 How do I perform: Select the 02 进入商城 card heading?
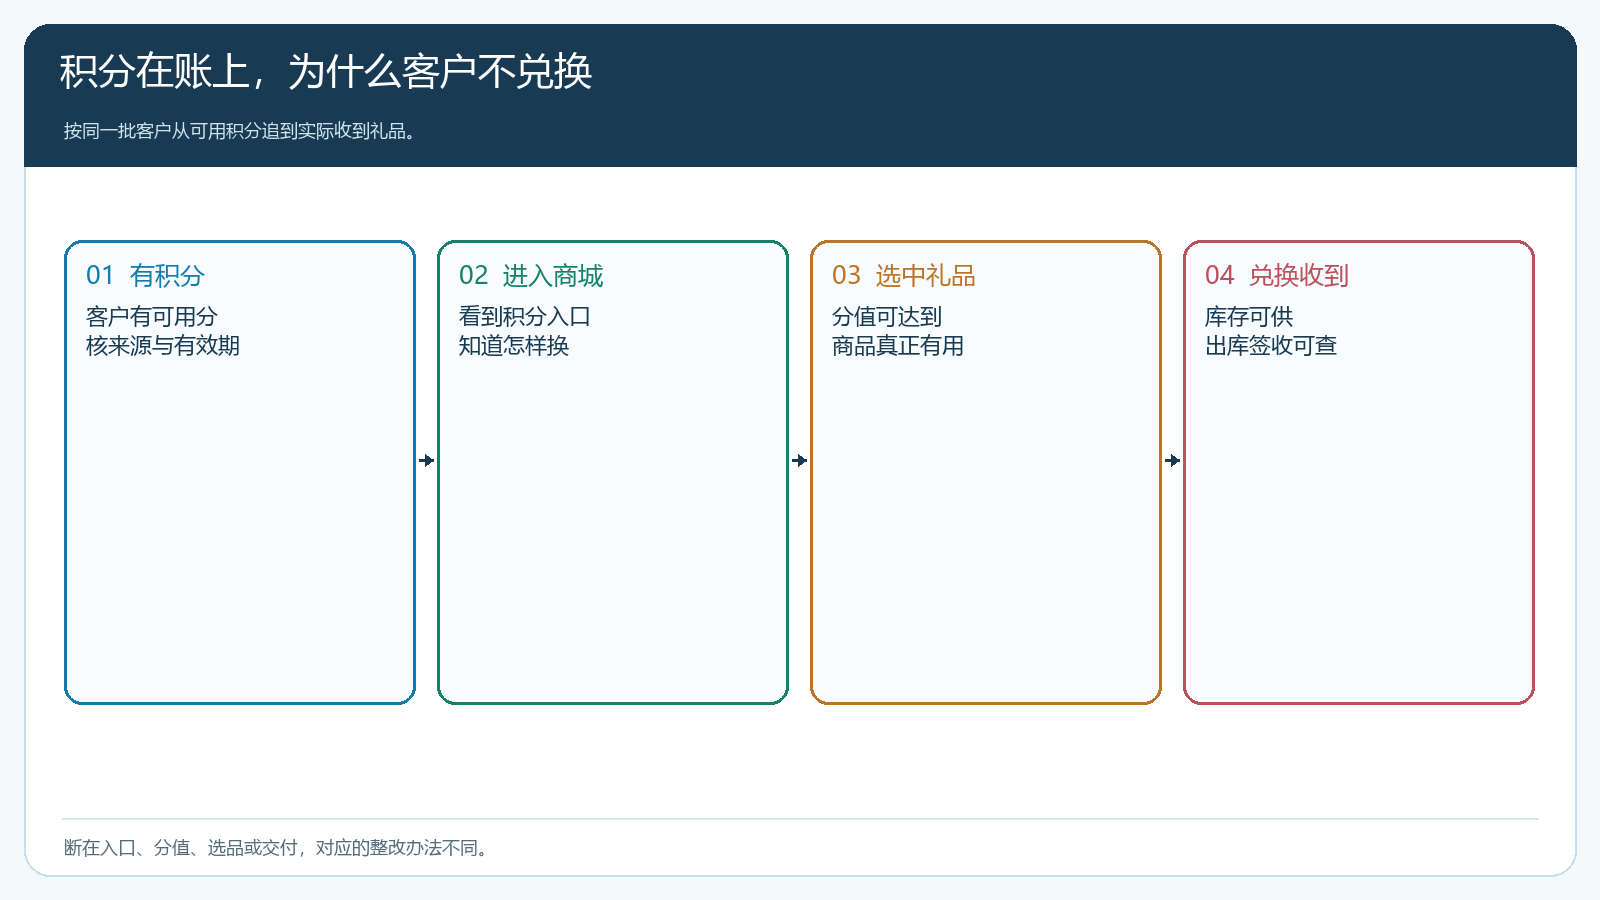[x=531, y=275]
